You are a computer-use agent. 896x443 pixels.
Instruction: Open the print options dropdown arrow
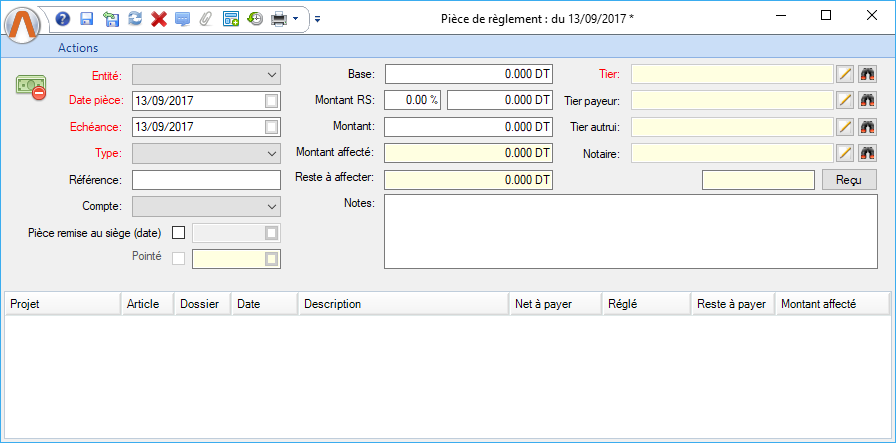point(296,18)
